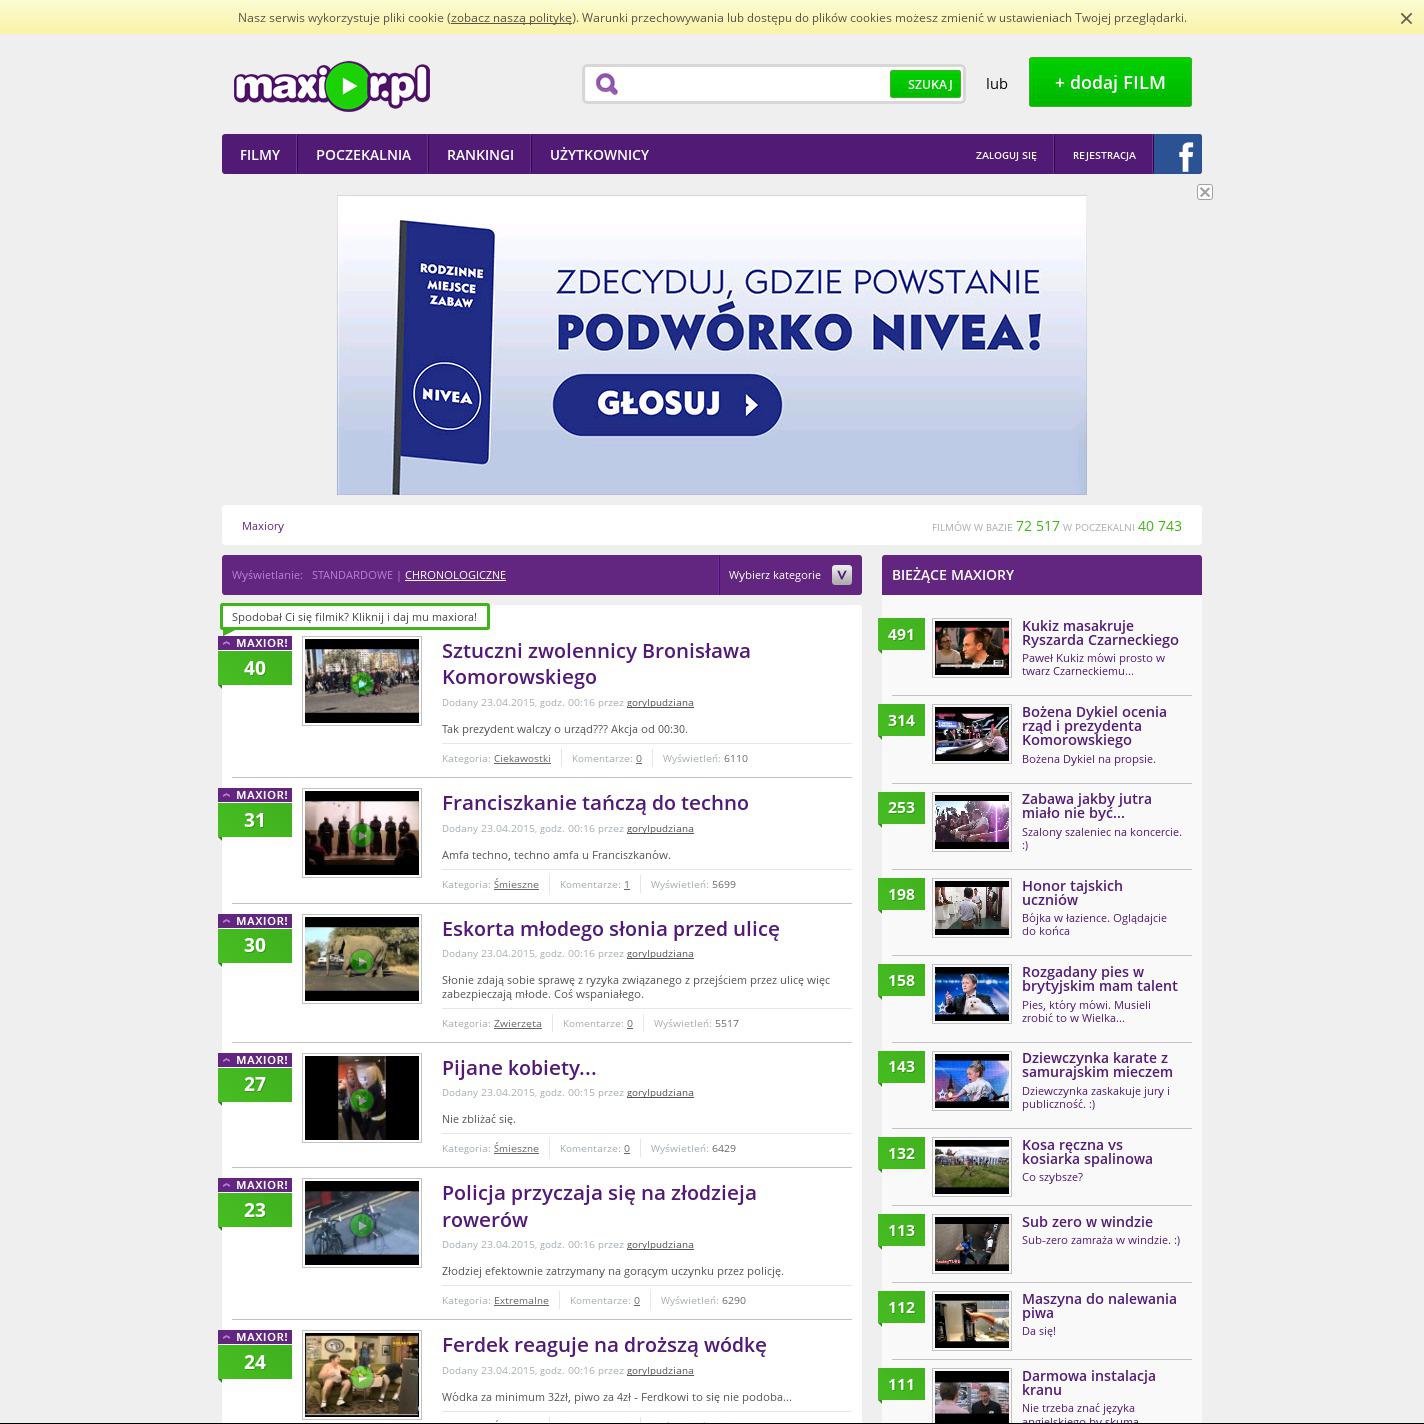The image size is (1424, 1424).
Task: Click the Zaloguj się link
Action: [x=1006, y=155]
